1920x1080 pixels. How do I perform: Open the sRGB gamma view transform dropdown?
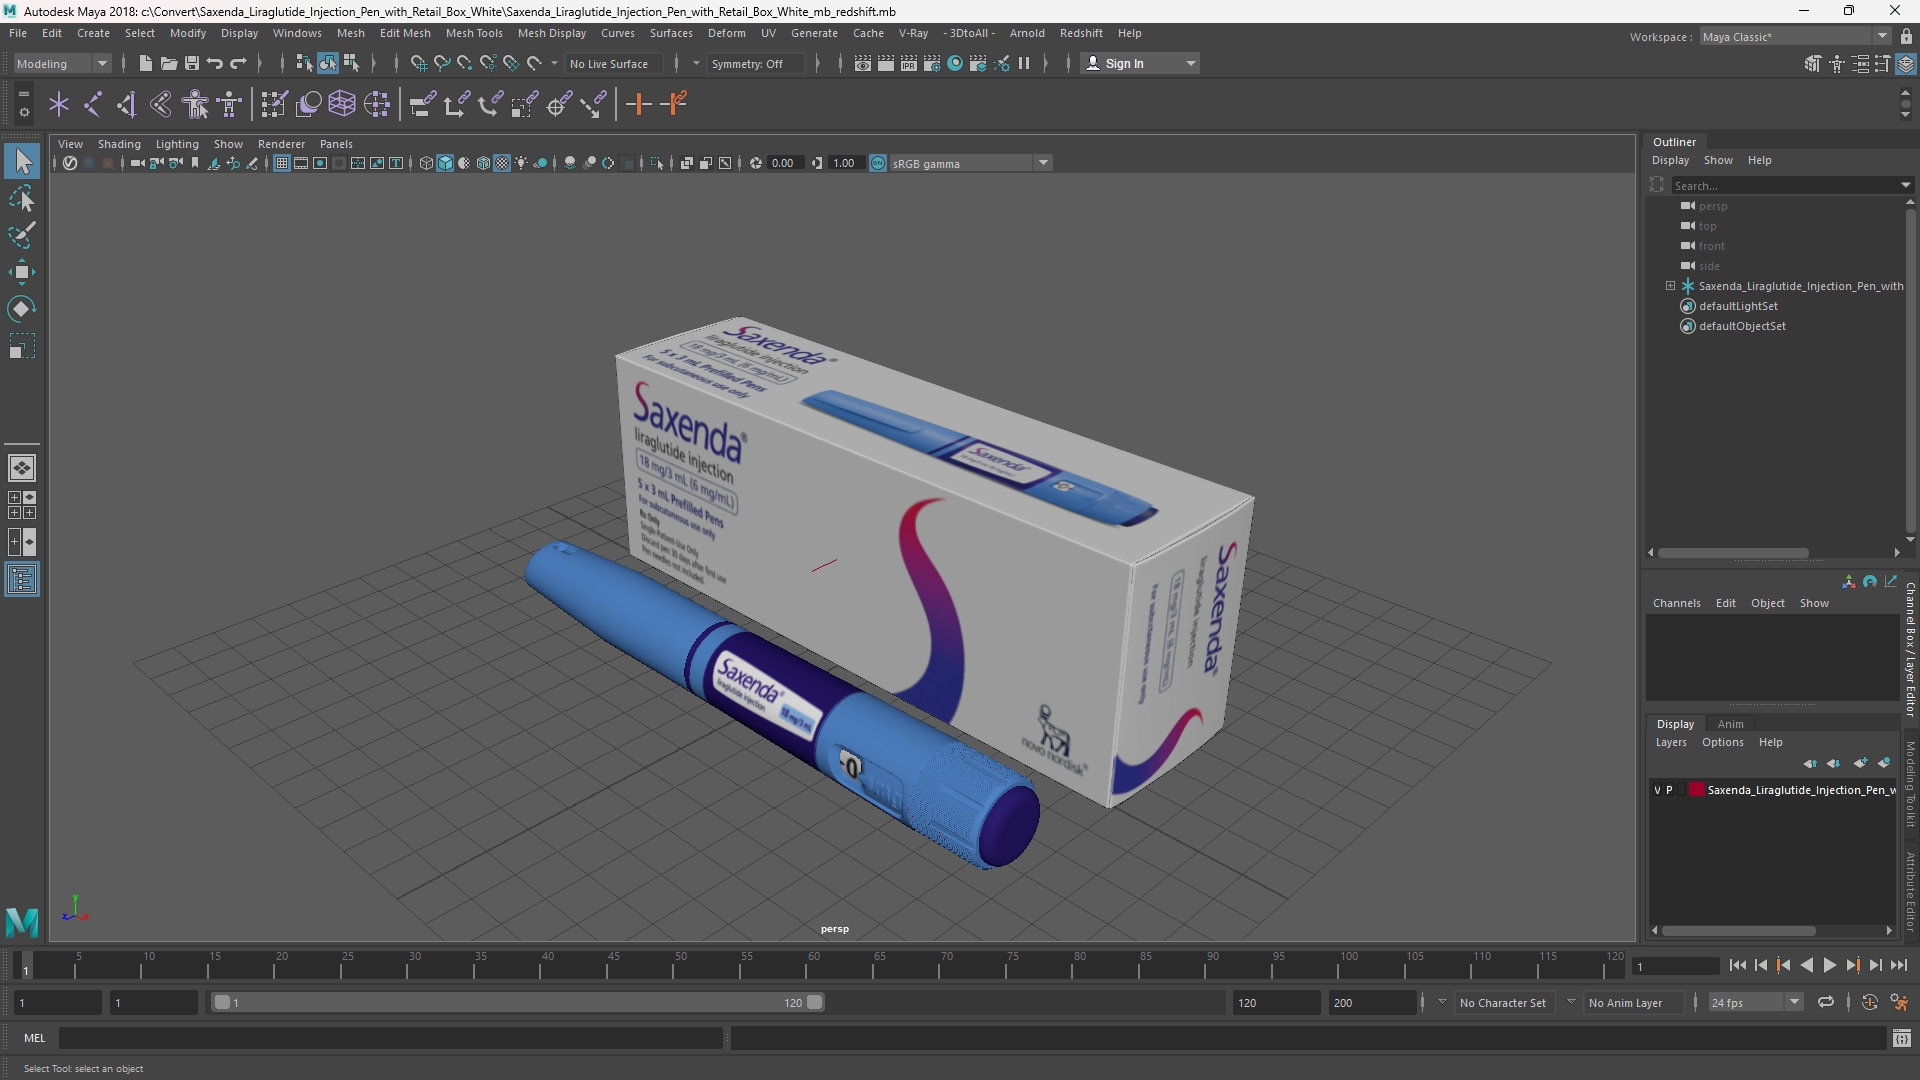[x=970, y=163]
